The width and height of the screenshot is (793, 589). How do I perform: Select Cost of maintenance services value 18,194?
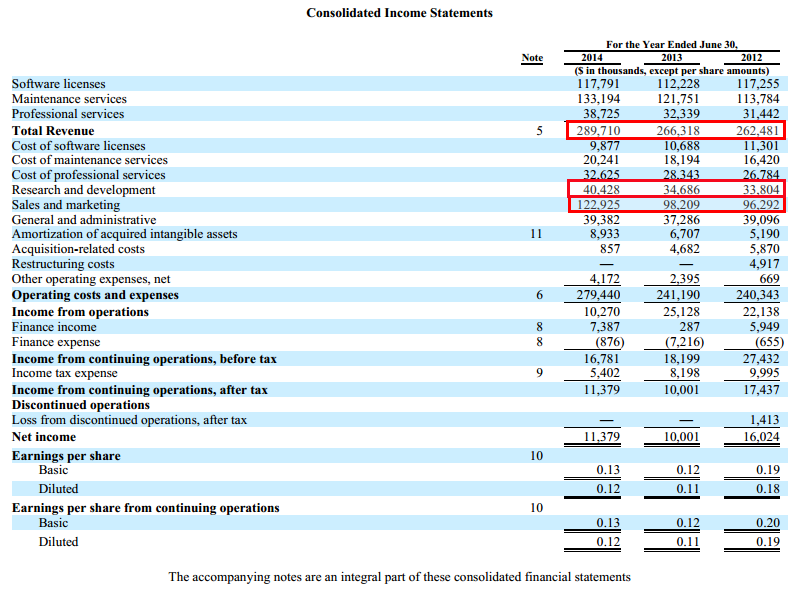681,160
